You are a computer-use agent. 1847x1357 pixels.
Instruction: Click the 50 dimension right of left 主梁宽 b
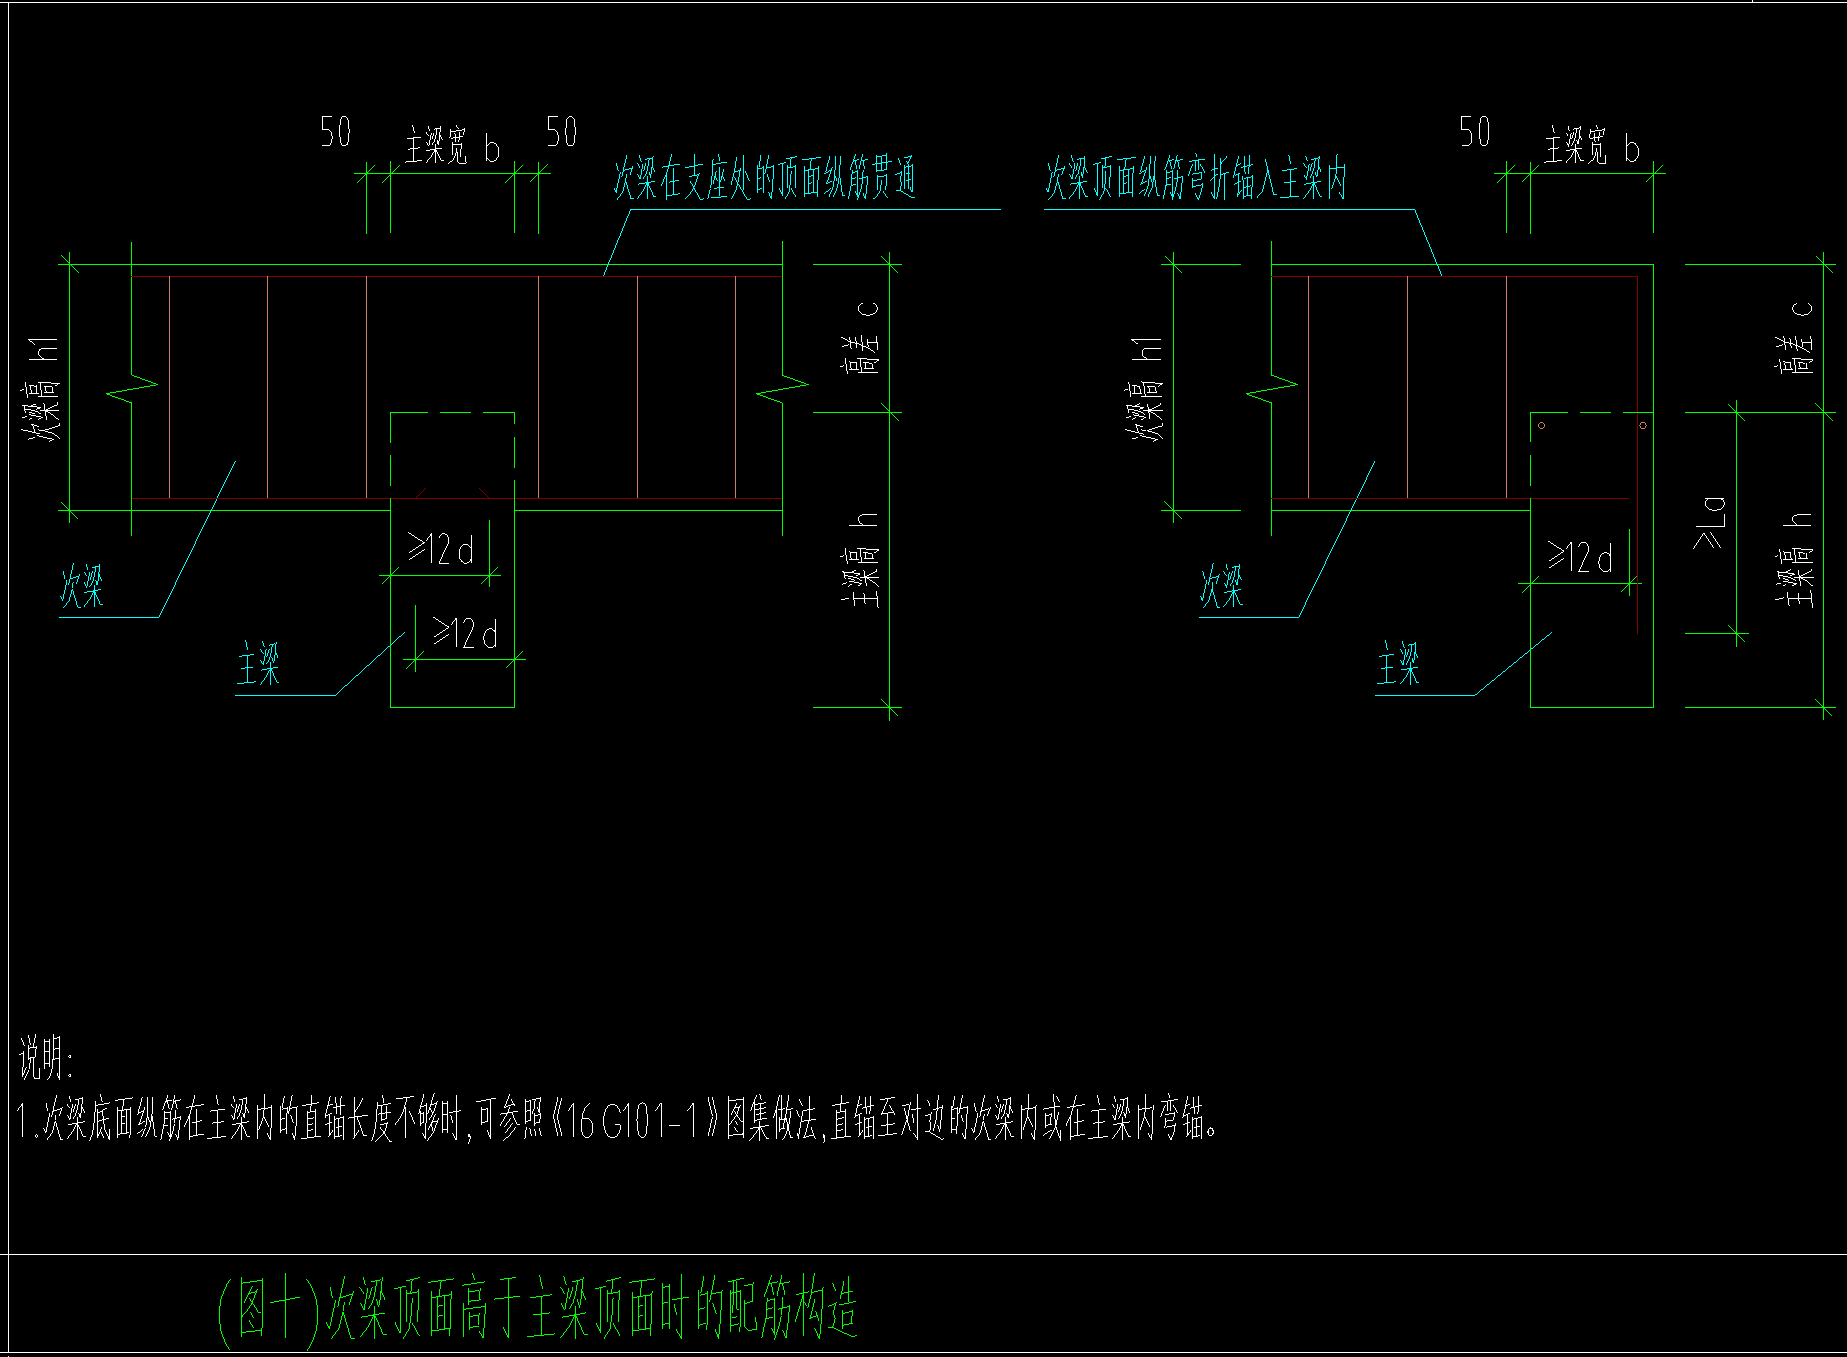pyautogui.click(x=562, y=132)
